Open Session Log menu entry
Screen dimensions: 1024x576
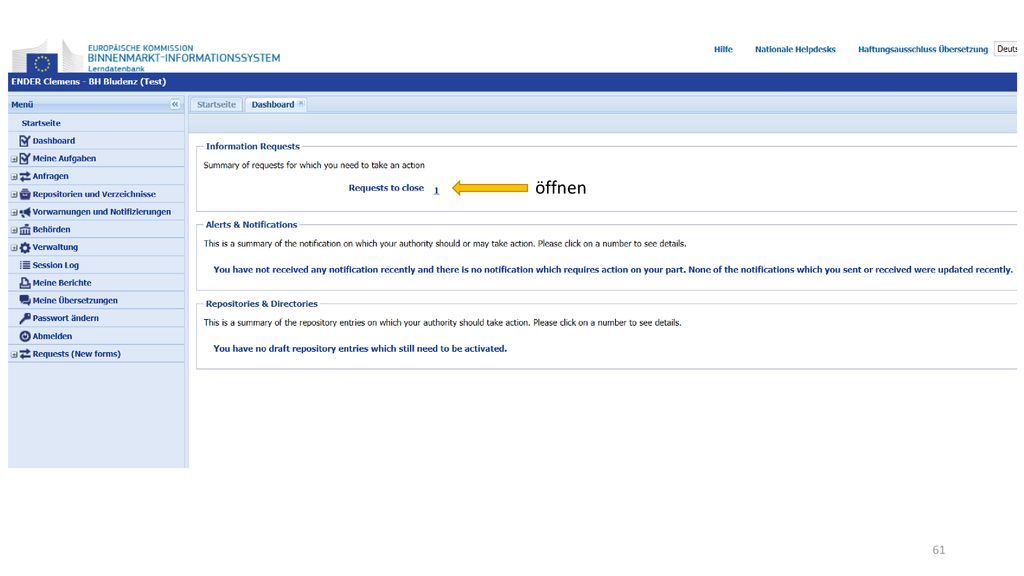pos(56,265)
